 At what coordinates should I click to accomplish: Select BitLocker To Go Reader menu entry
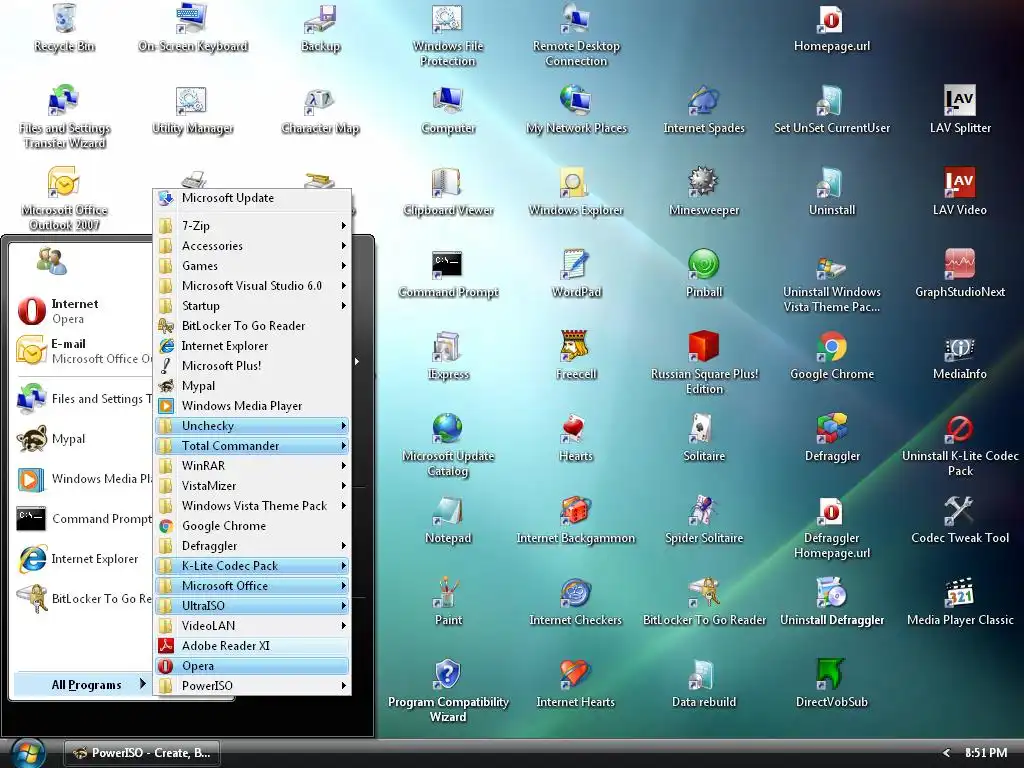pyautogui.click(x=252, y=325)
